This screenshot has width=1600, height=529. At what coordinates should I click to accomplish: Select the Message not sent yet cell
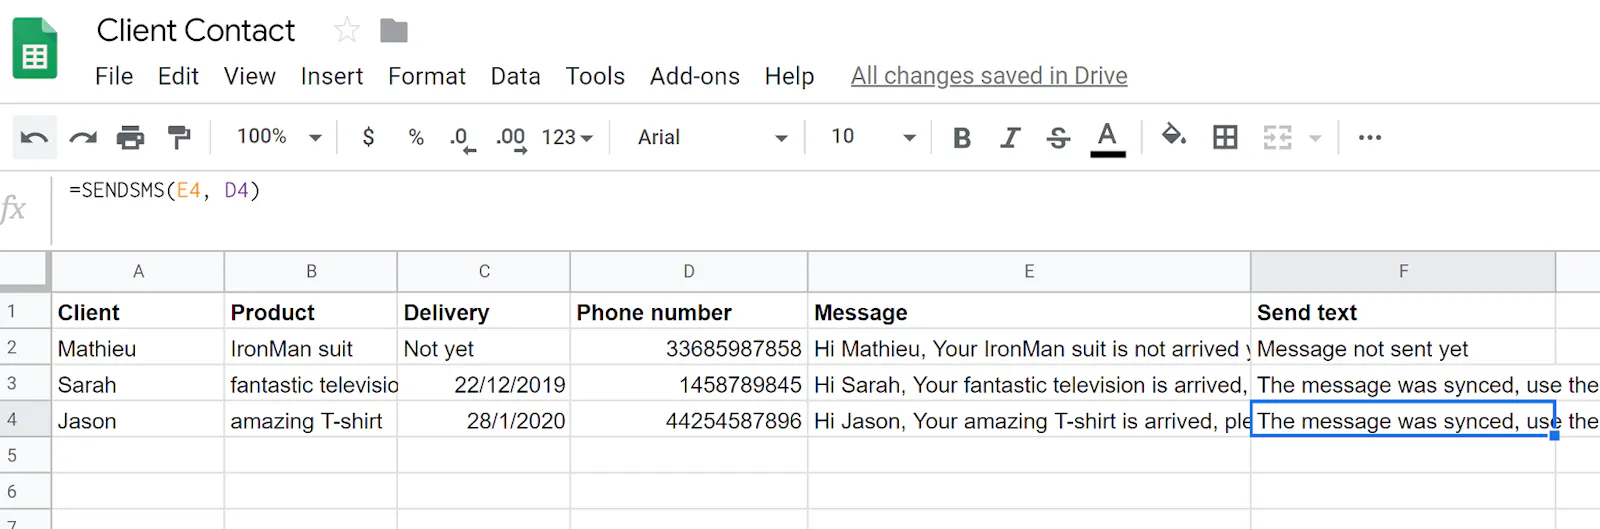coord(1403,348)
